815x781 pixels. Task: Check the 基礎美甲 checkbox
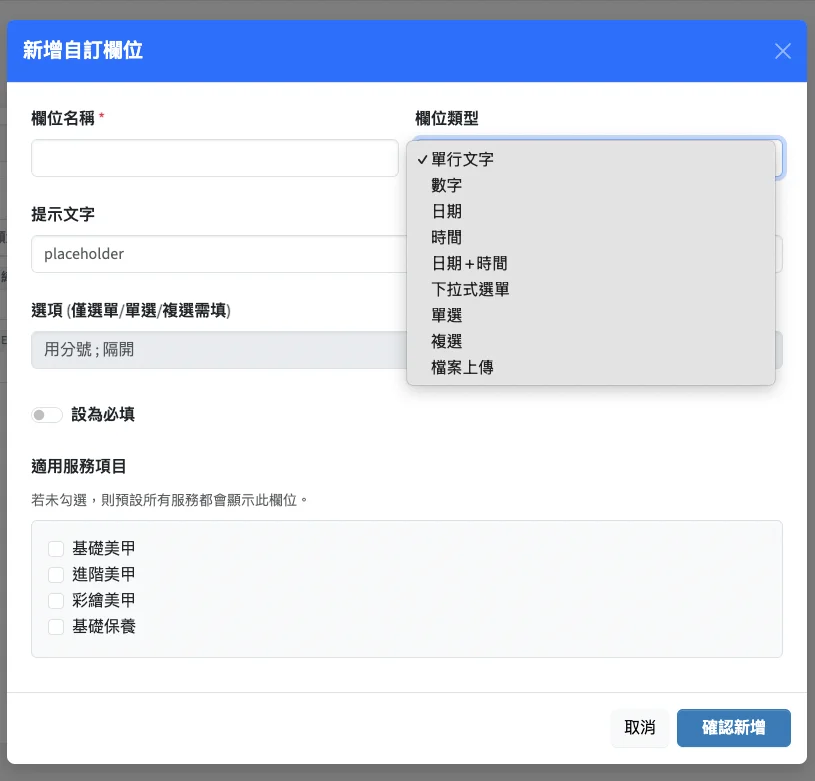tap(56, 549)
